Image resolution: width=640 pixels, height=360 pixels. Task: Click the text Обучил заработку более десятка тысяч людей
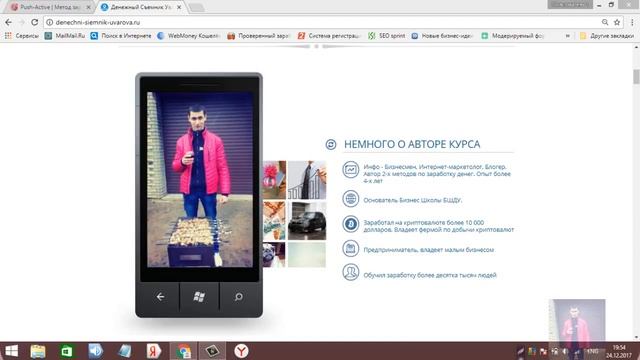pos(430,275)
